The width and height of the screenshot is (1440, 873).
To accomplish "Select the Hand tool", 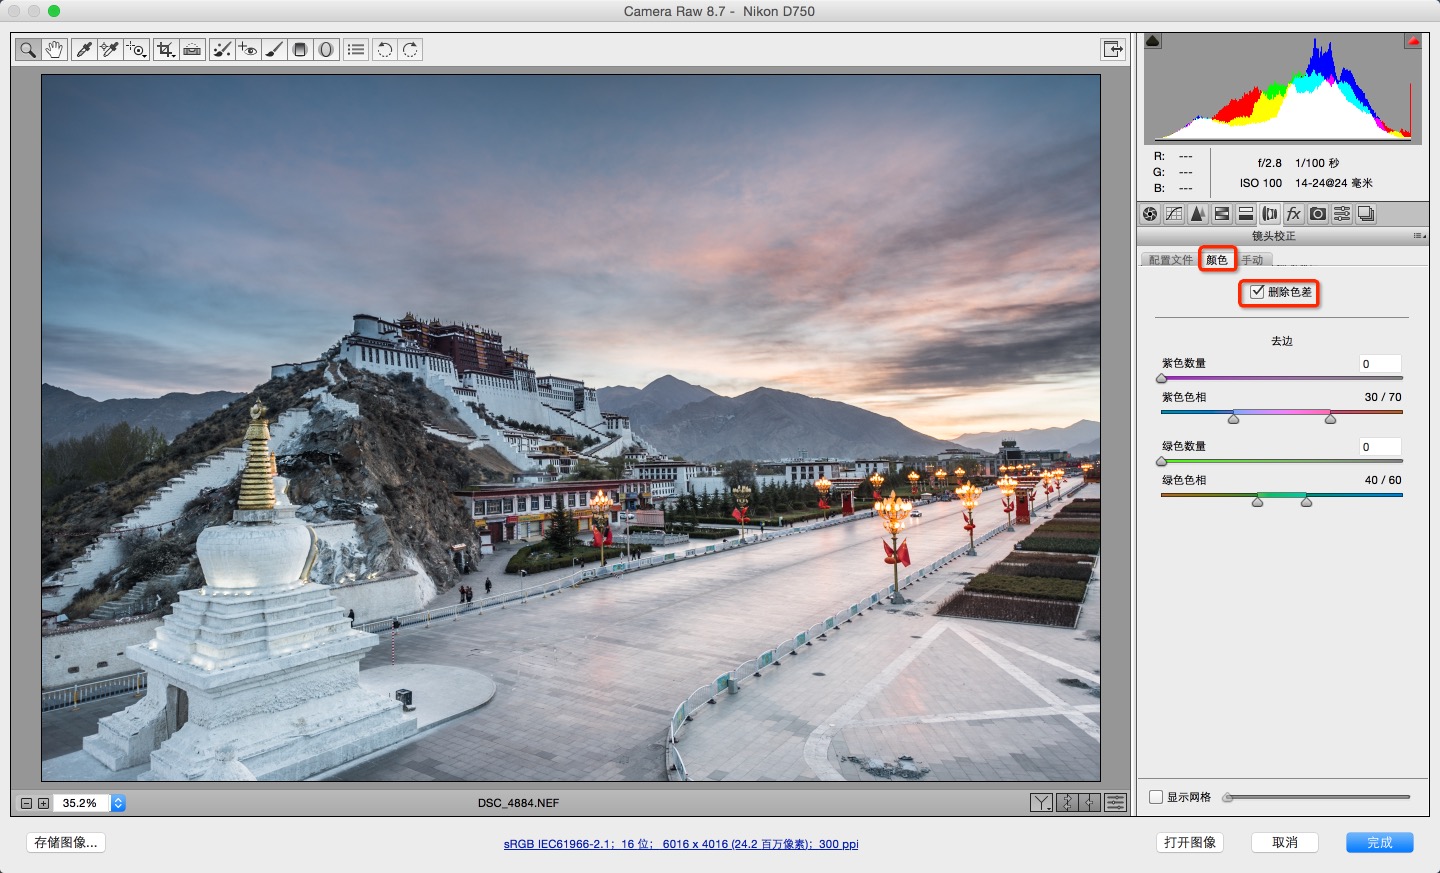I will click(x=55, y=49).
